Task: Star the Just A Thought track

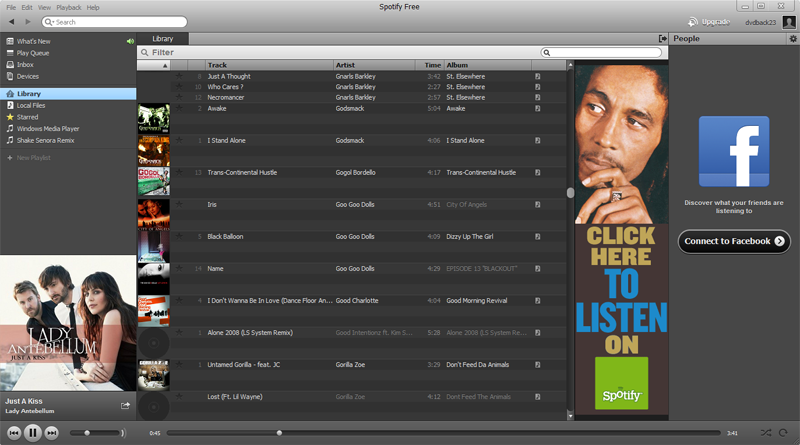Action: [179, 77]
